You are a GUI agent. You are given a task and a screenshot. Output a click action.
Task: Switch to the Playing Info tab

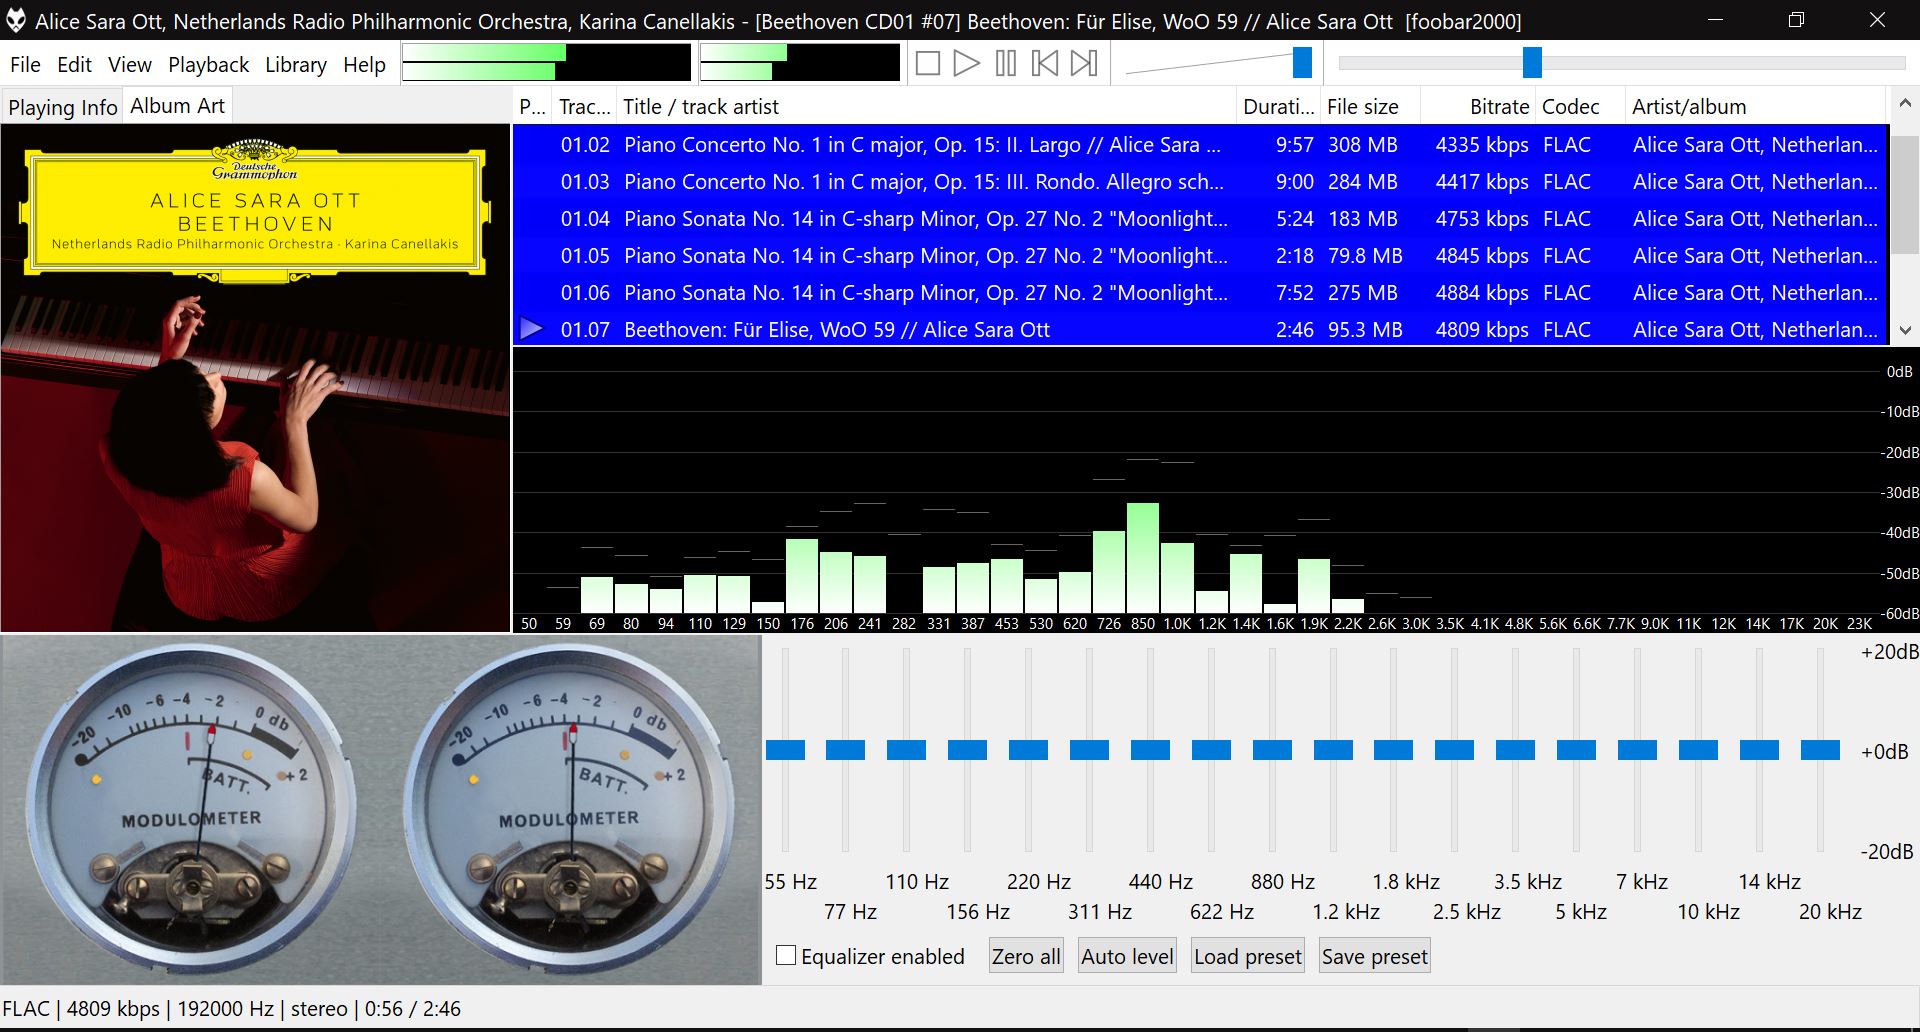point(62,107)
